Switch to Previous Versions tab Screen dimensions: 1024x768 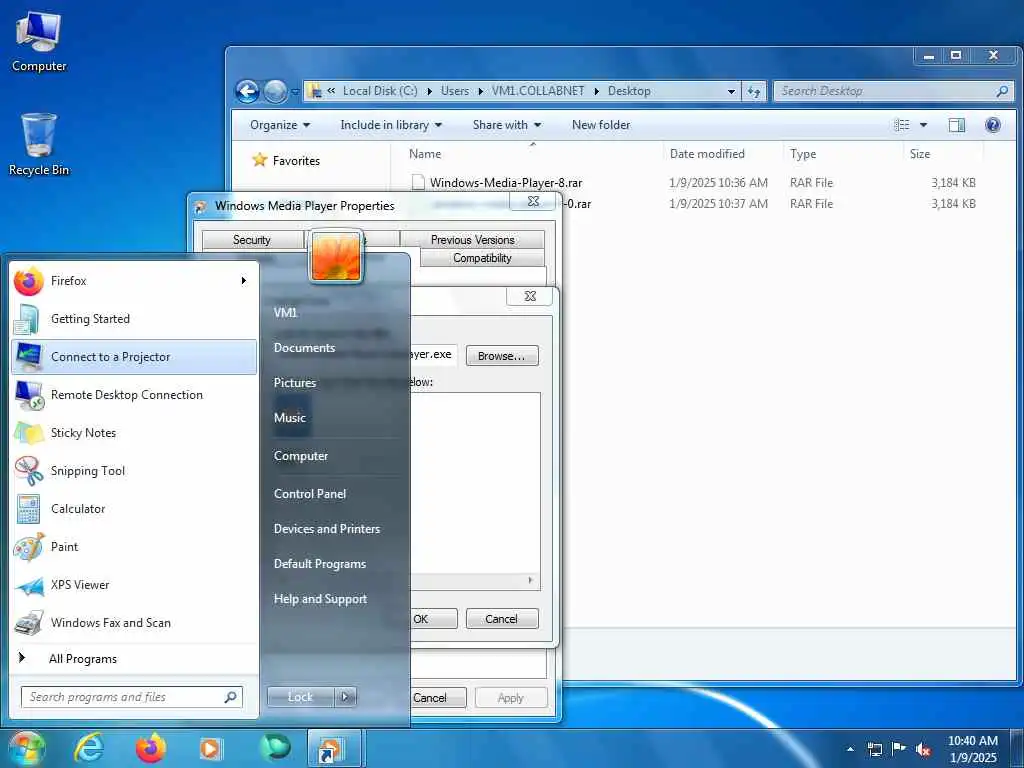pos(472,240)
